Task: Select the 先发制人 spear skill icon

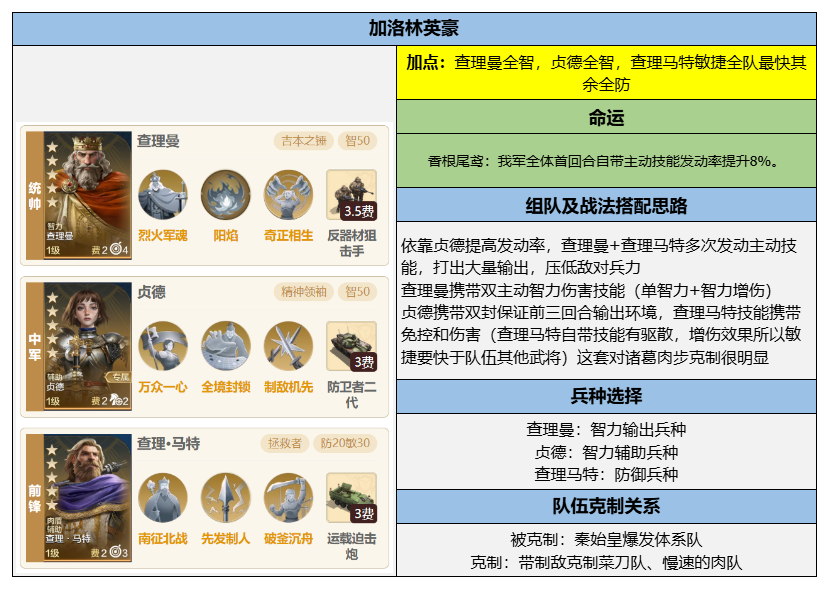Action: point(226,498)
